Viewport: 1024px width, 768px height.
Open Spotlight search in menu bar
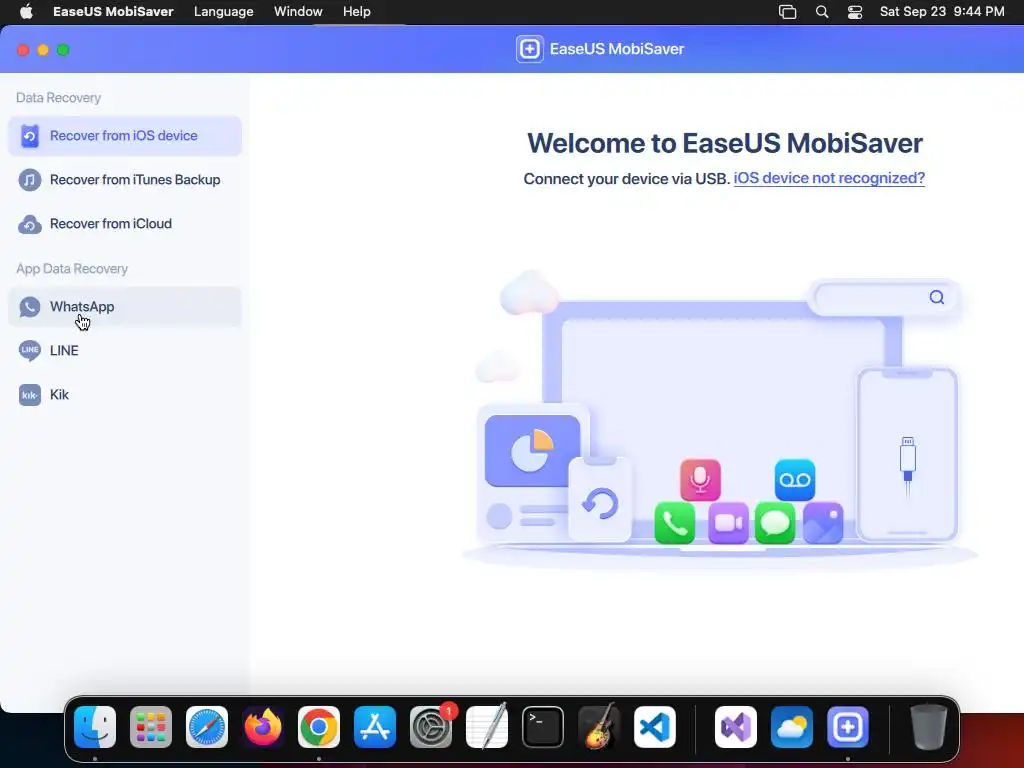tap(822, 12)
